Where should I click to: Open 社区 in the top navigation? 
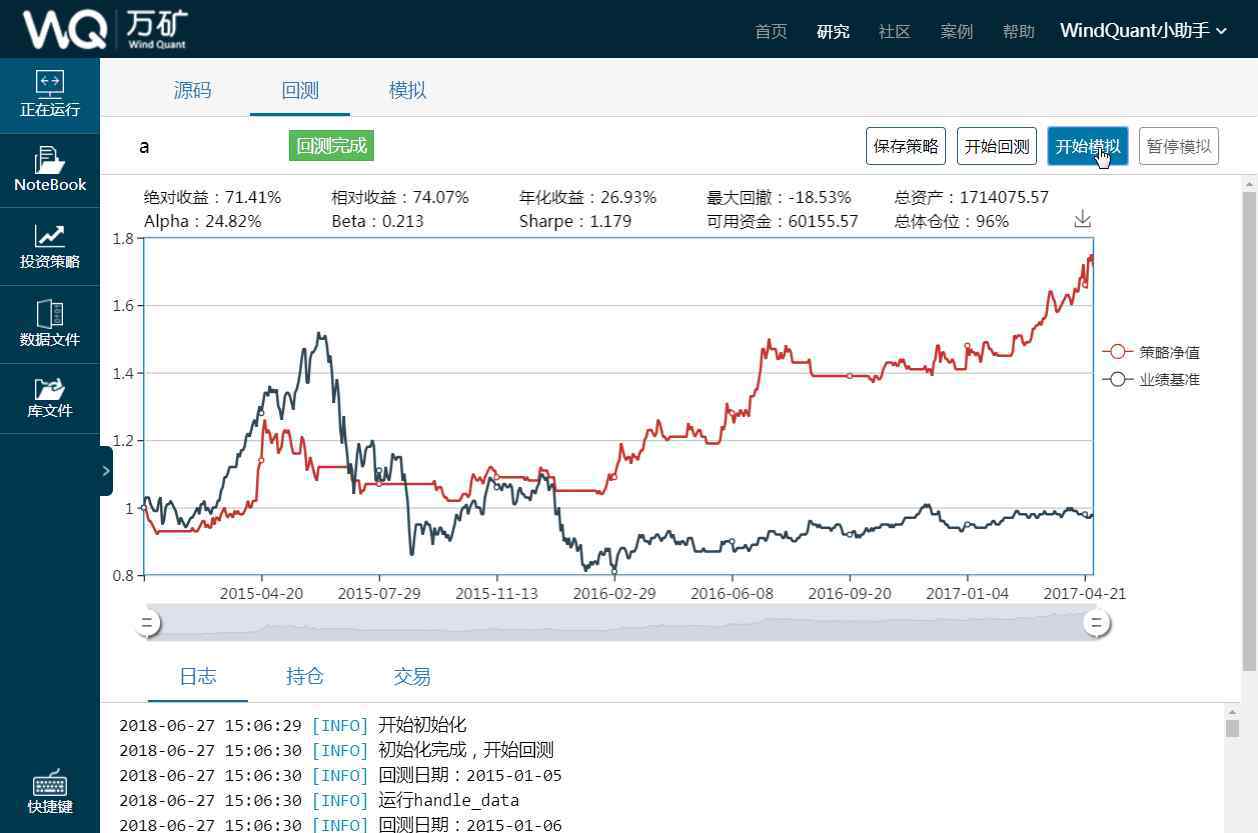click(895, 31)
